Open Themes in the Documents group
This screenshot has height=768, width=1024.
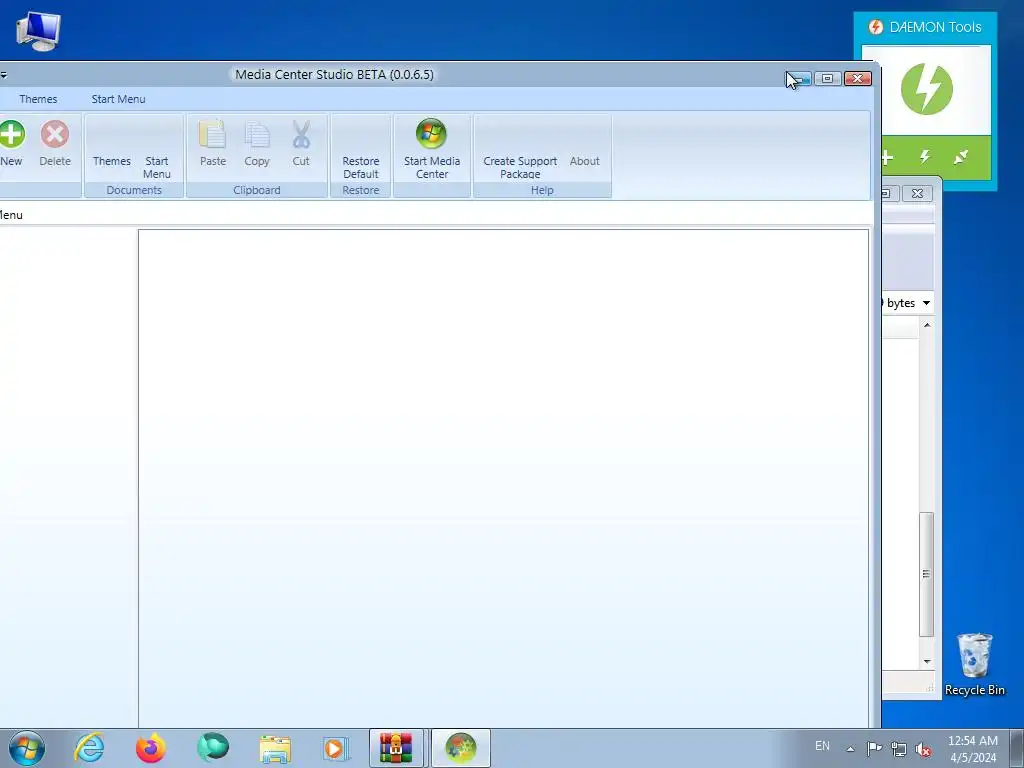(x=112, y=161)
